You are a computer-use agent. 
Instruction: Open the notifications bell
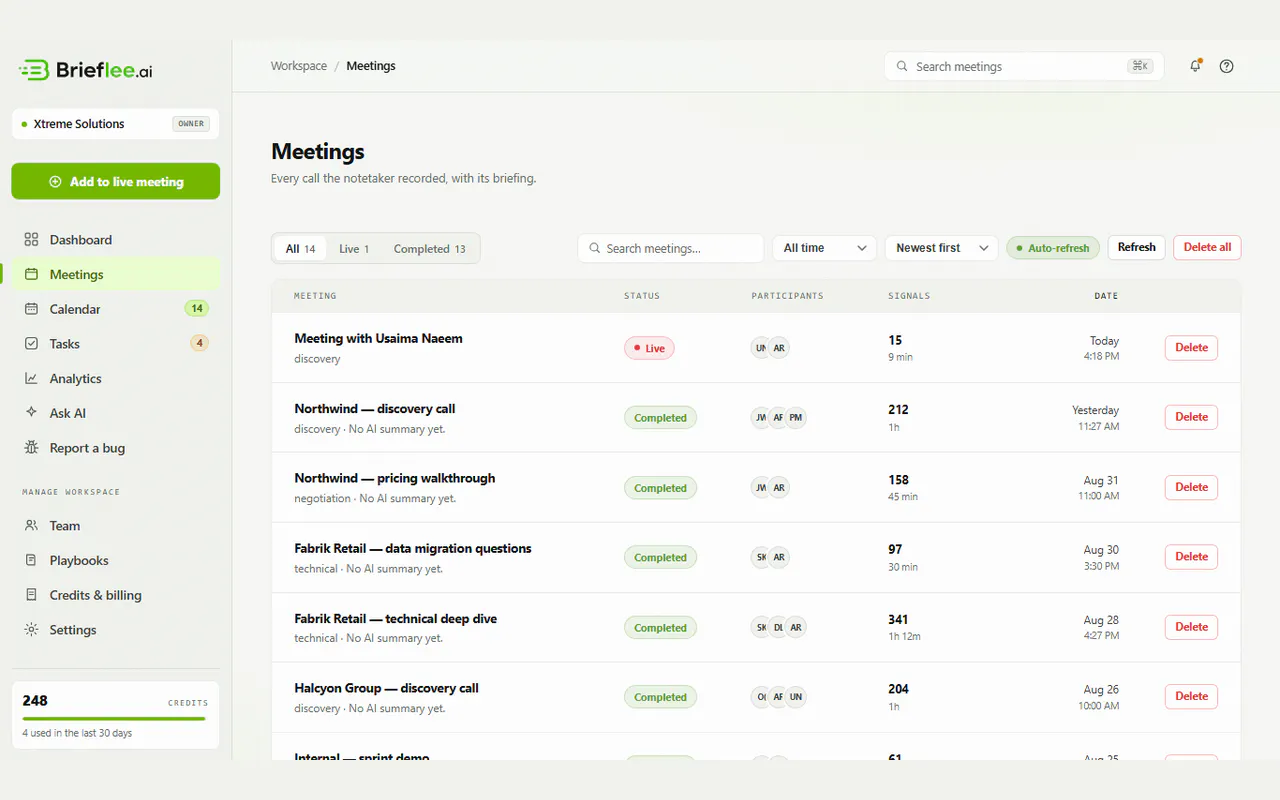coord(1195,66)
